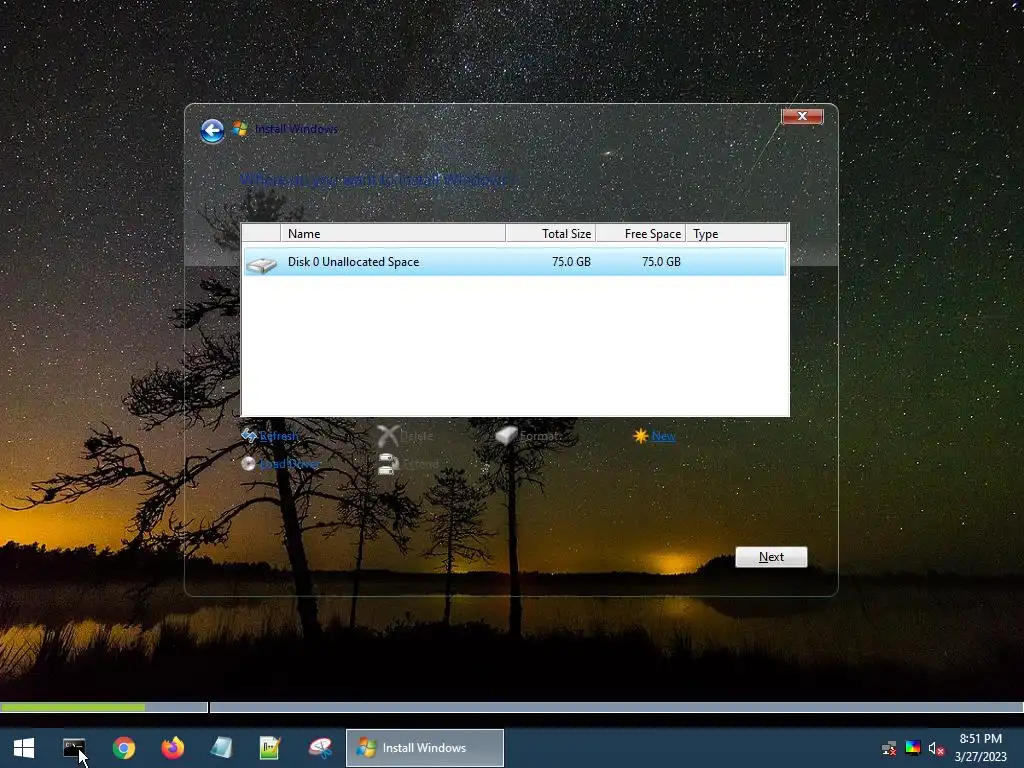Click the orange New starburst icon

tap(641, 436)
